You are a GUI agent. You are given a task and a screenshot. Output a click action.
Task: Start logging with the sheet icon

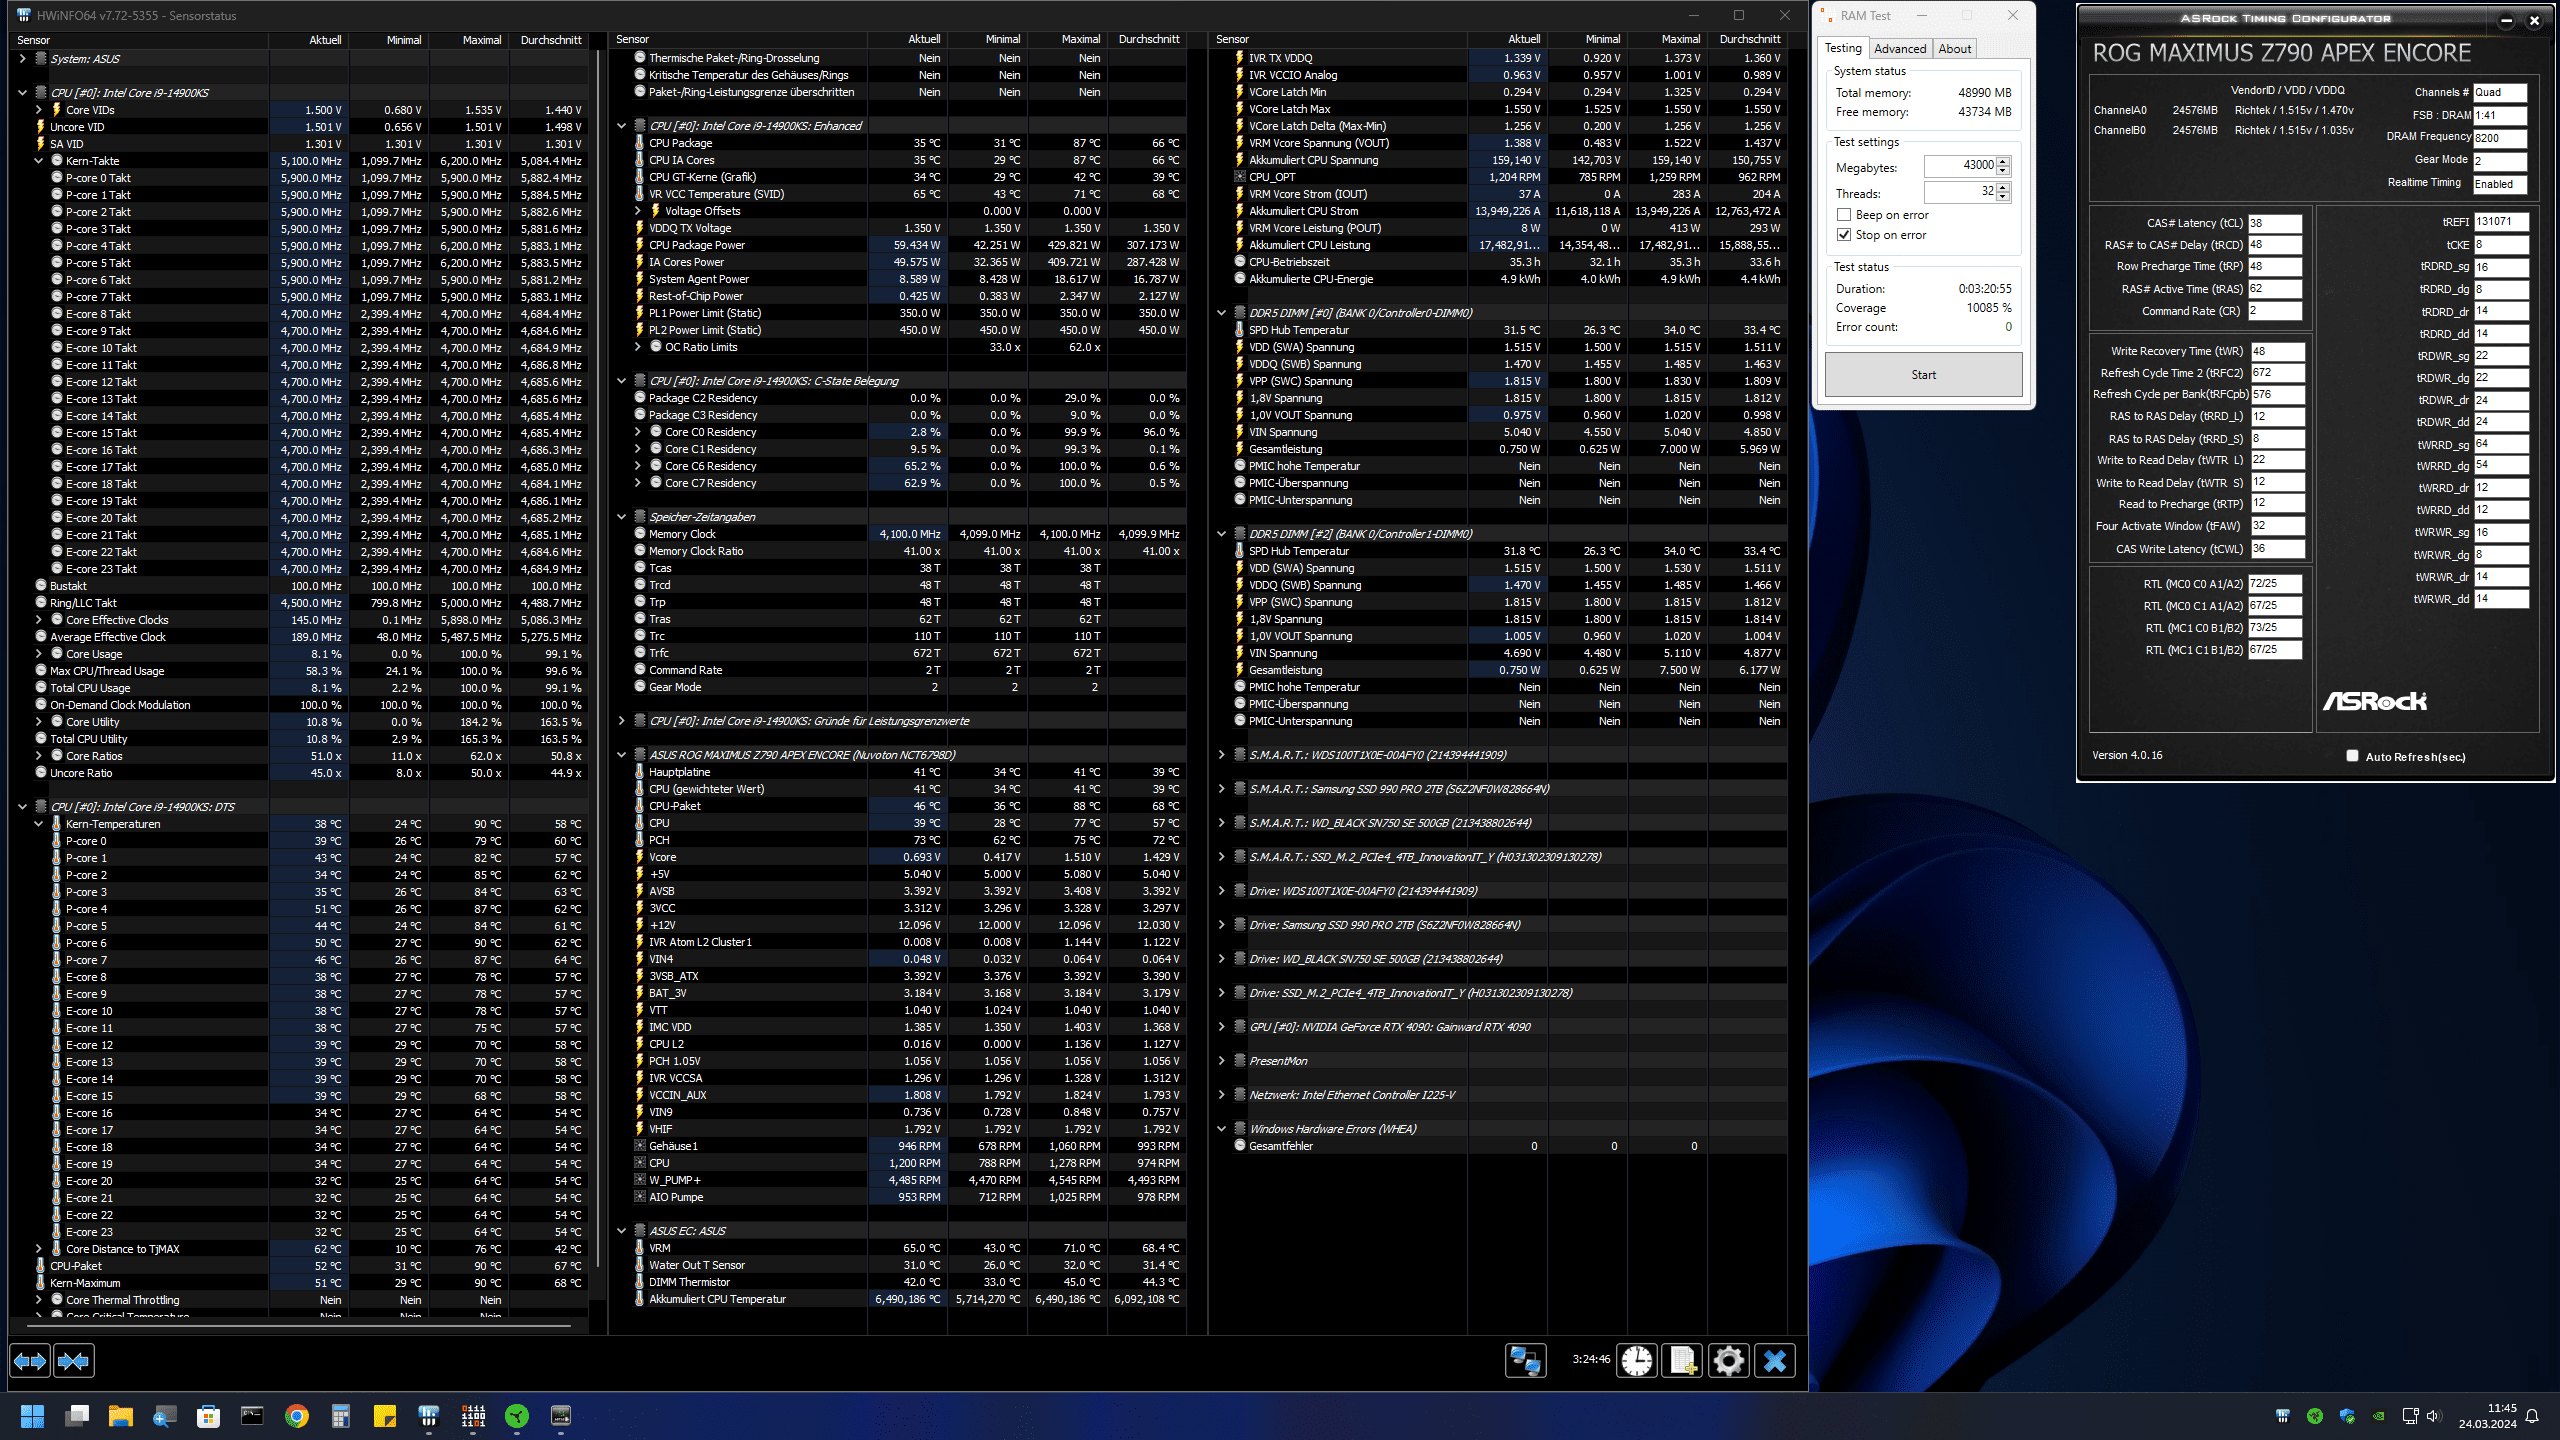(x=1682, y=1361)
